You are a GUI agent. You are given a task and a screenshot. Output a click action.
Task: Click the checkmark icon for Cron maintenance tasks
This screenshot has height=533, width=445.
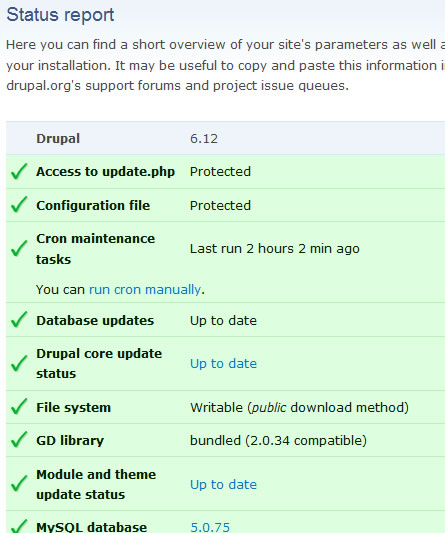(19, 248)
